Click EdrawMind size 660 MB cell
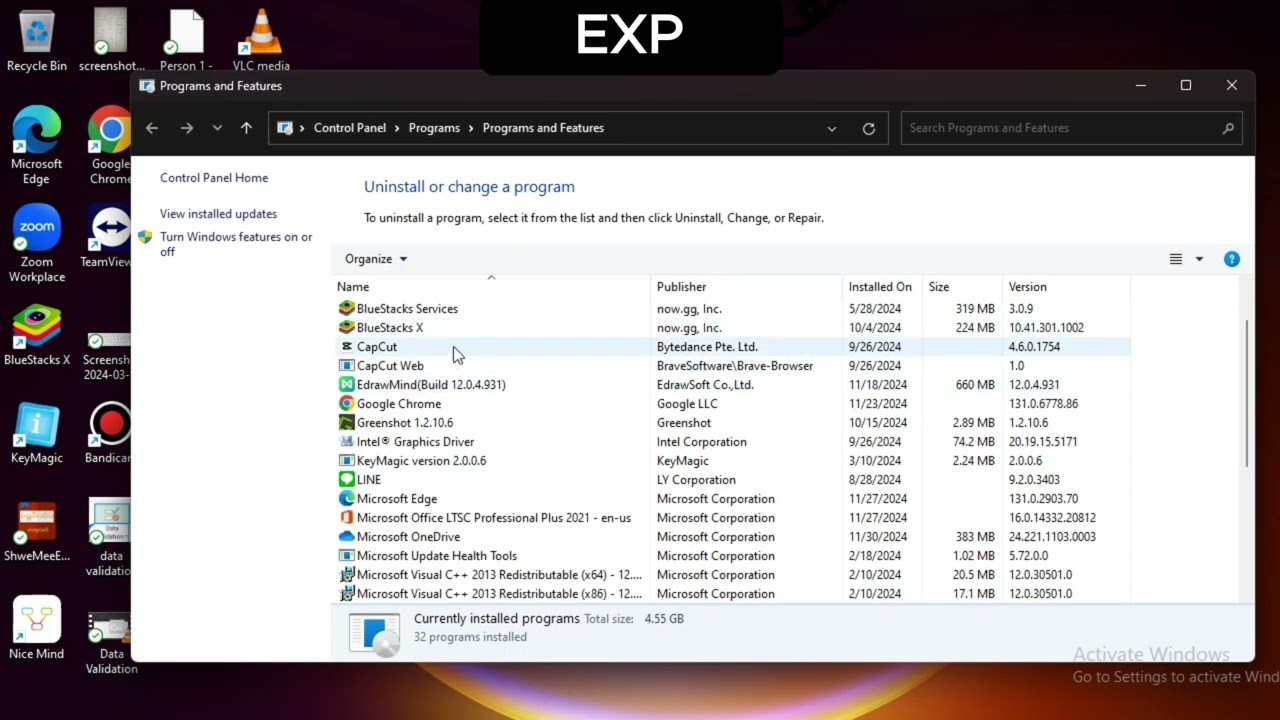This screenshot has width=1280, height=720. tap(975, 385)
